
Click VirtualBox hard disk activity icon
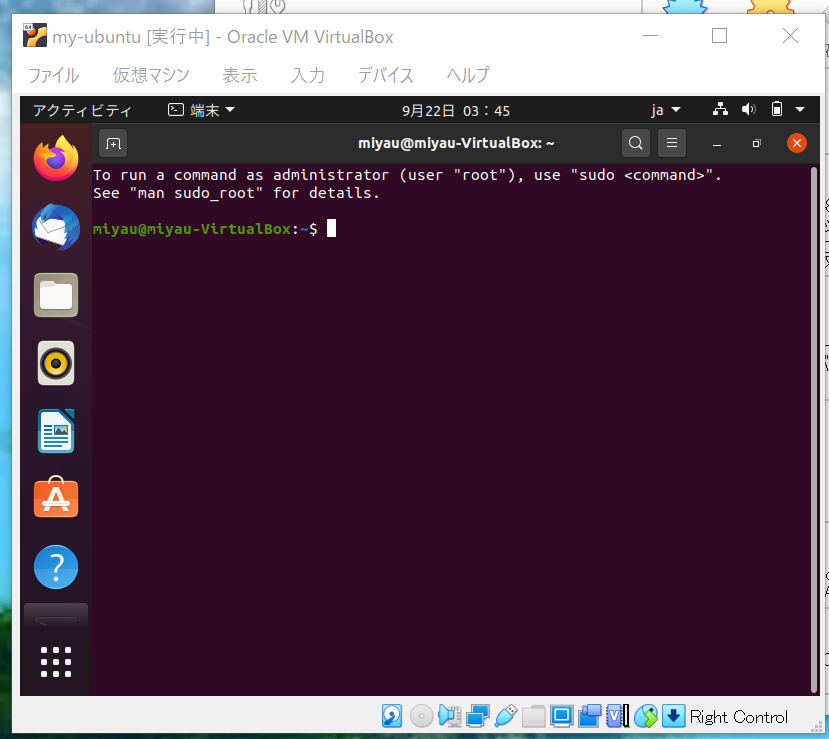[392, 717]
